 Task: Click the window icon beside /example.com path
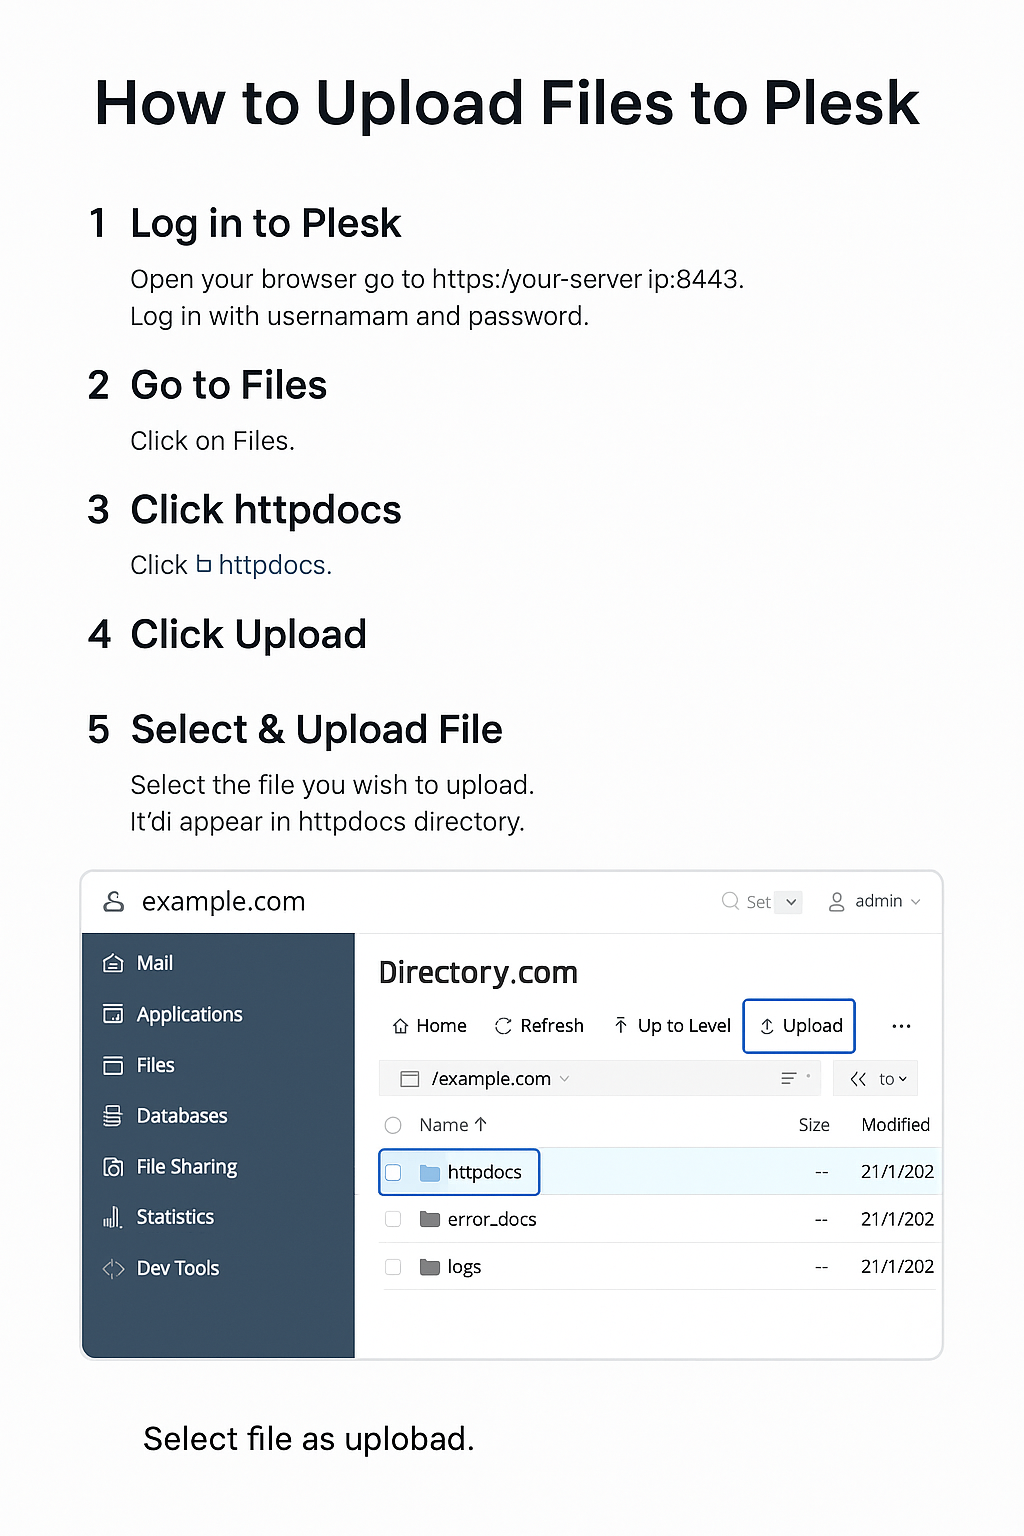tap(409, 1079)
